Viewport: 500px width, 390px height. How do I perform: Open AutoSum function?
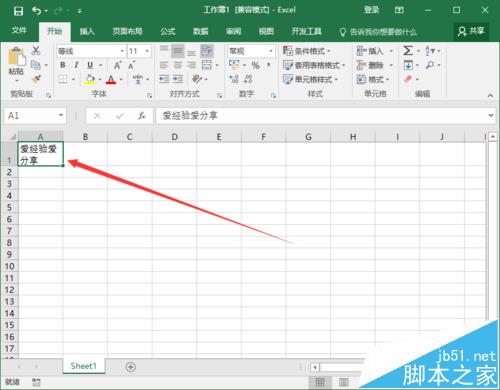click(x=408, y=51)
